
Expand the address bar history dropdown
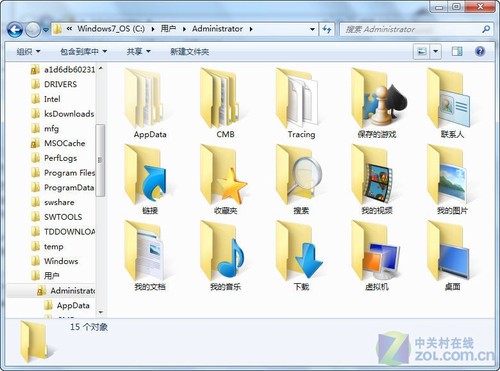click(x=312, y=29)
